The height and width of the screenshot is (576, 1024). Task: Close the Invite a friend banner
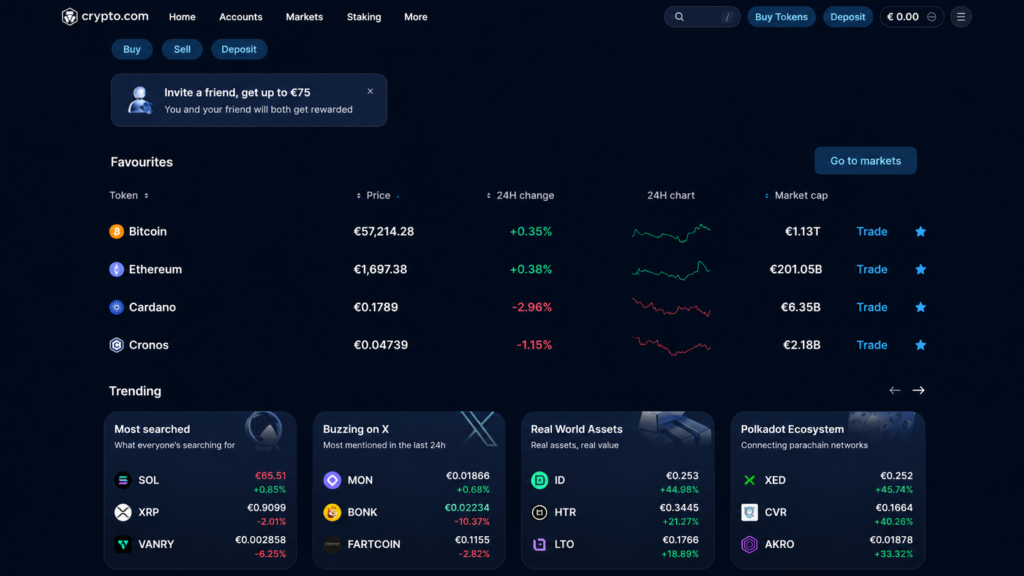[x=370, y=91]
